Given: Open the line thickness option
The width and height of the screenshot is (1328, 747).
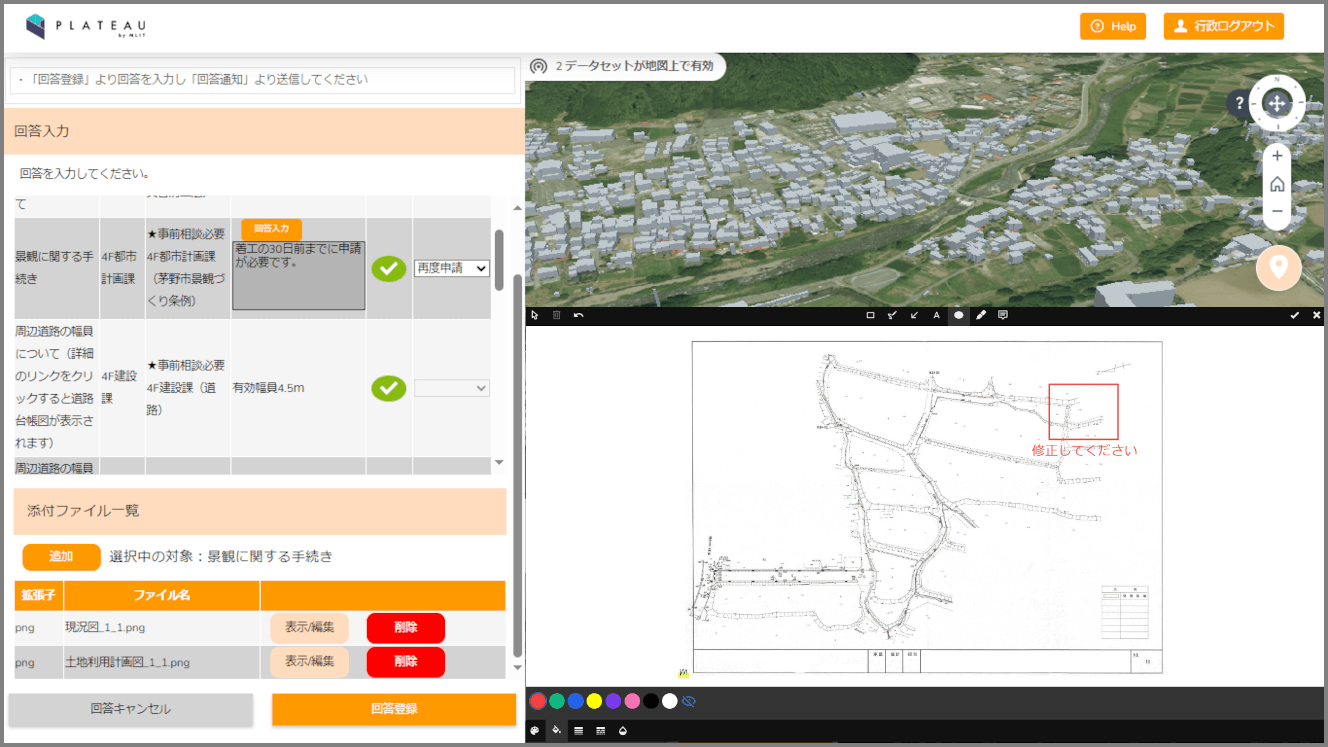Looking at the screenshot, I should 578,731.
